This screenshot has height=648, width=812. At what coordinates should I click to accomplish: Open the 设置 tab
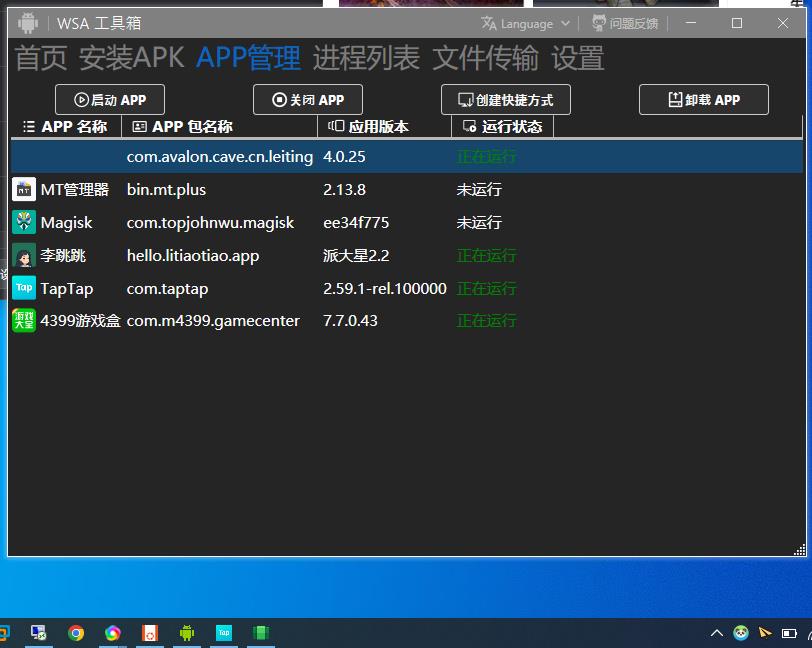[578, 60]
